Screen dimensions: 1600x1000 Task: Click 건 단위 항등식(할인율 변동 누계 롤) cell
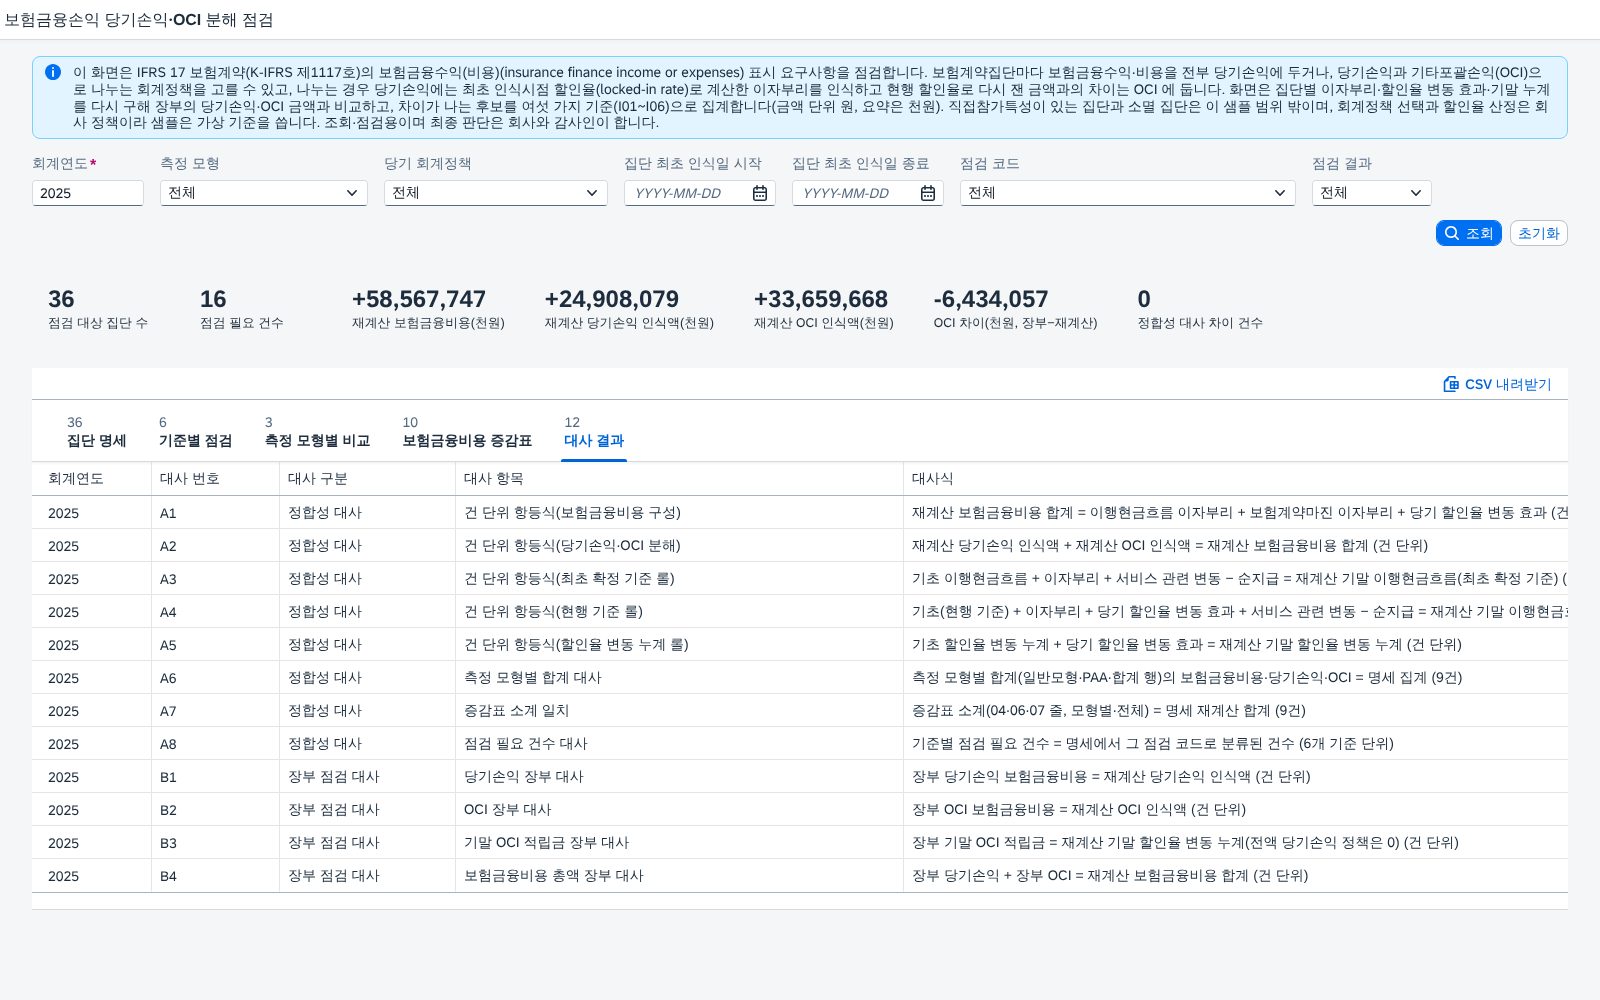coord(680,645)
